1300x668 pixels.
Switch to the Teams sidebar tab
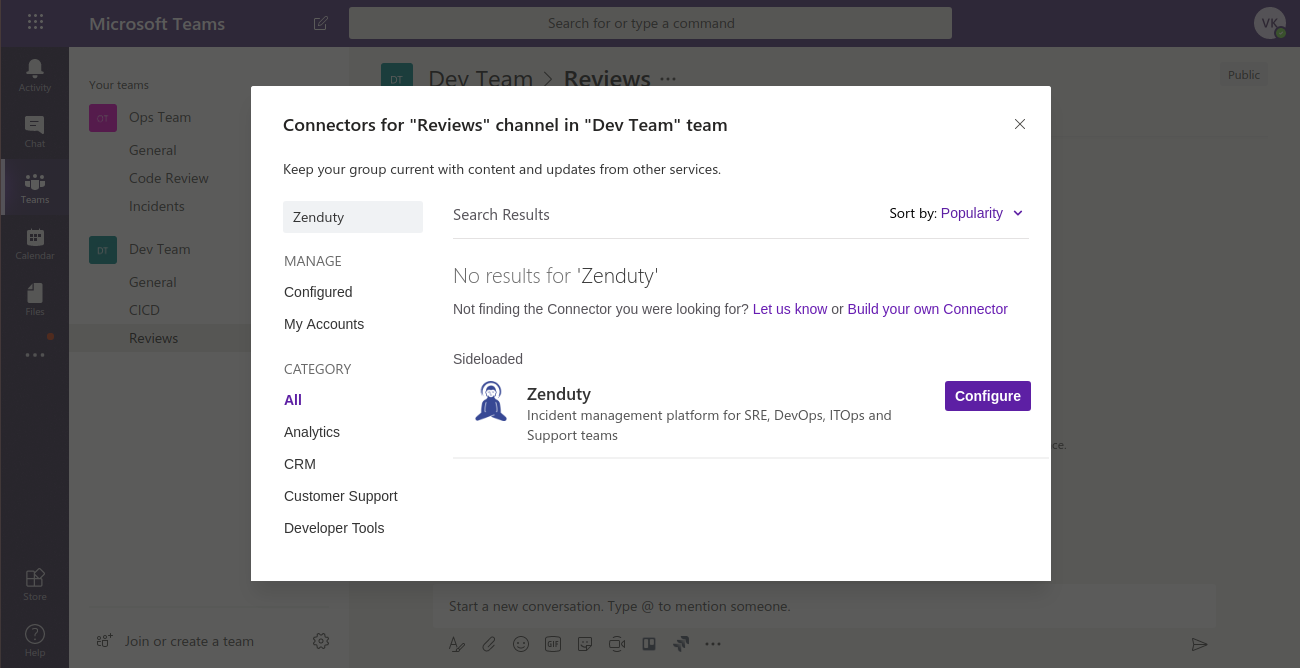point(34,187)
